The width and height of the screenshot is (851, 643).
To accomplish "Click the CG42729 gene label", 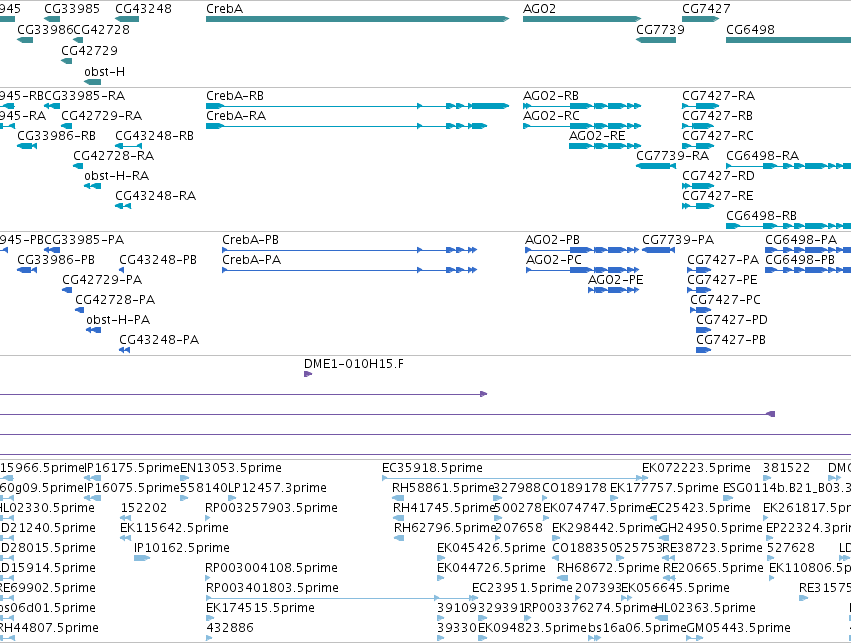I will click(x=89, y=50).
